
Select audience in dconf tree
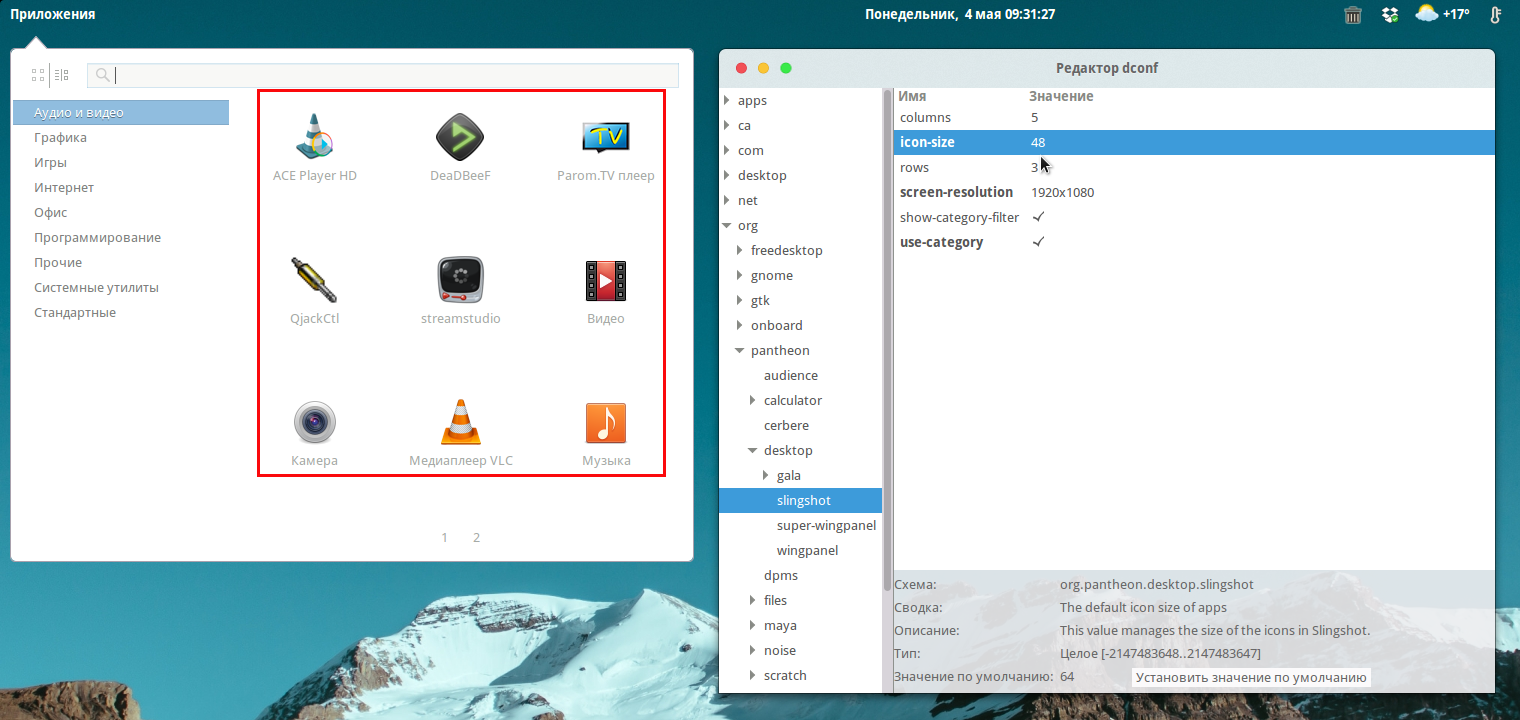[x=790, y=375]
